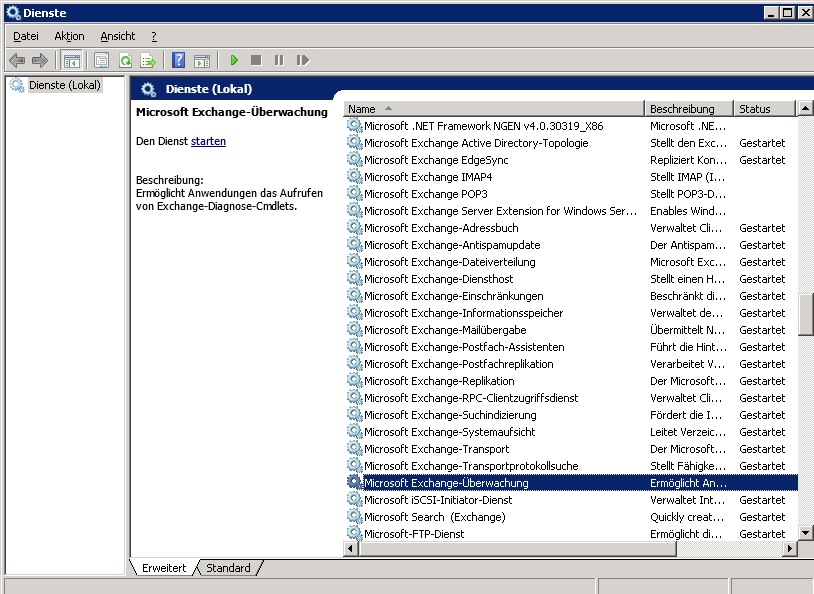
Task: Open the Datei menu
Action: (26, 36)
